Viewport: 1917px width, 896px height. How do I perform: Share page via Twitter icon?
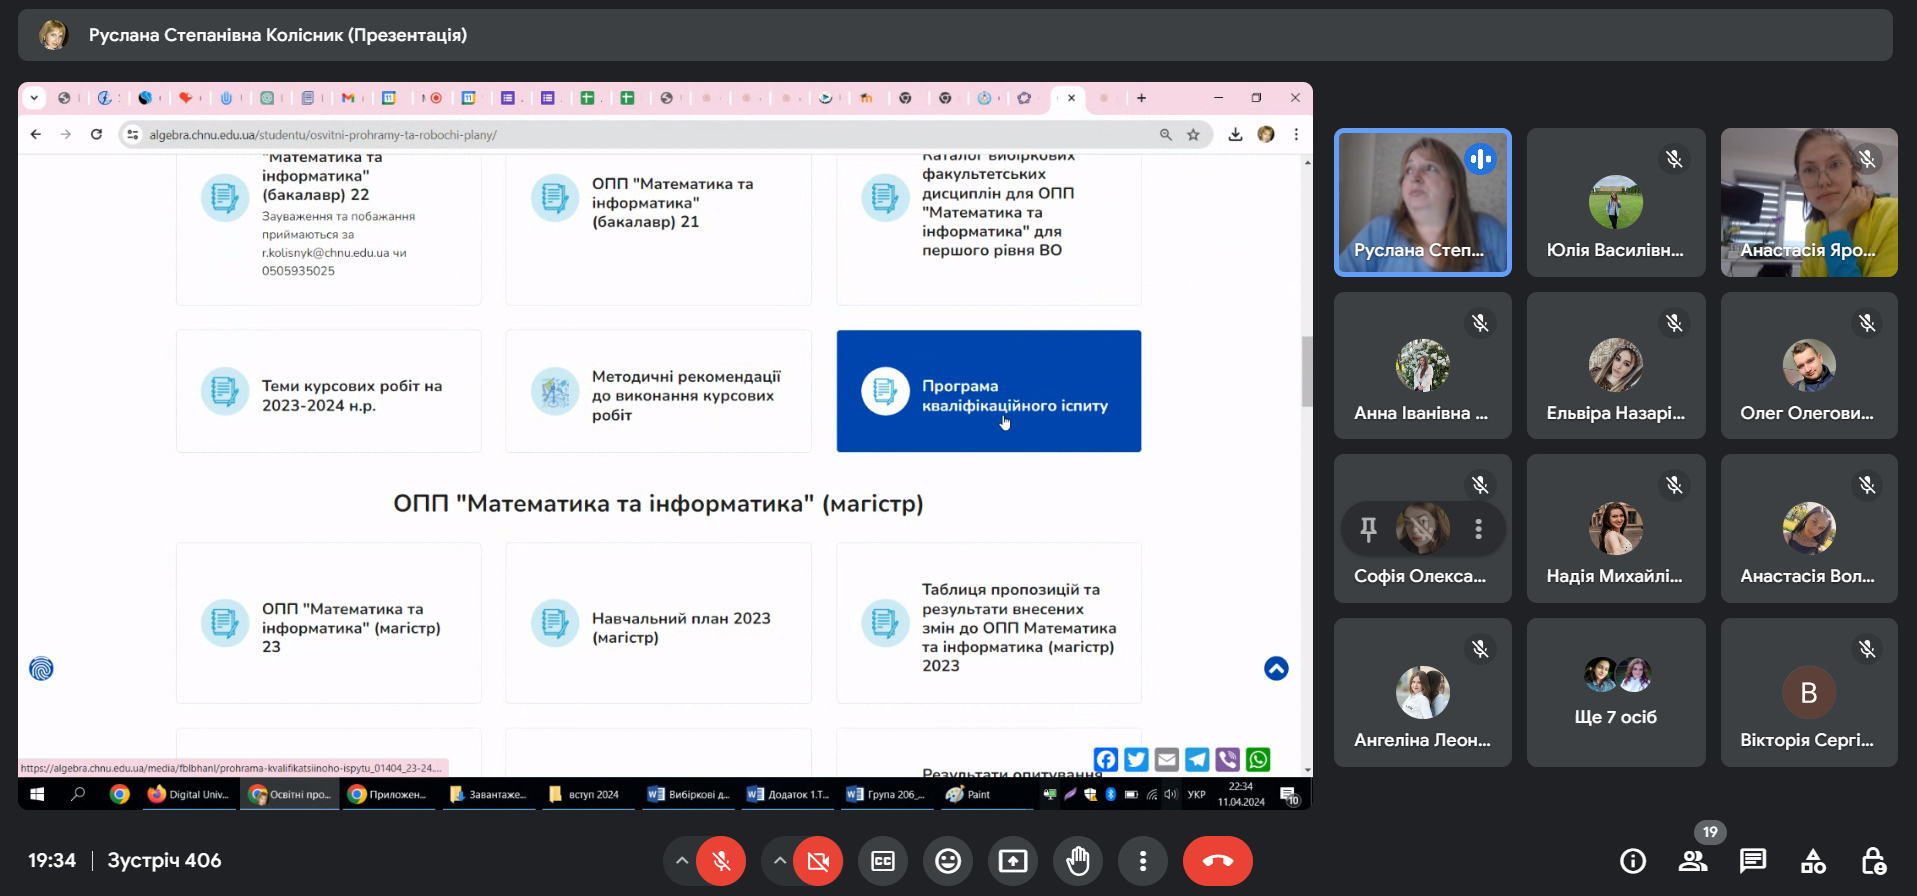[1136, 760]
